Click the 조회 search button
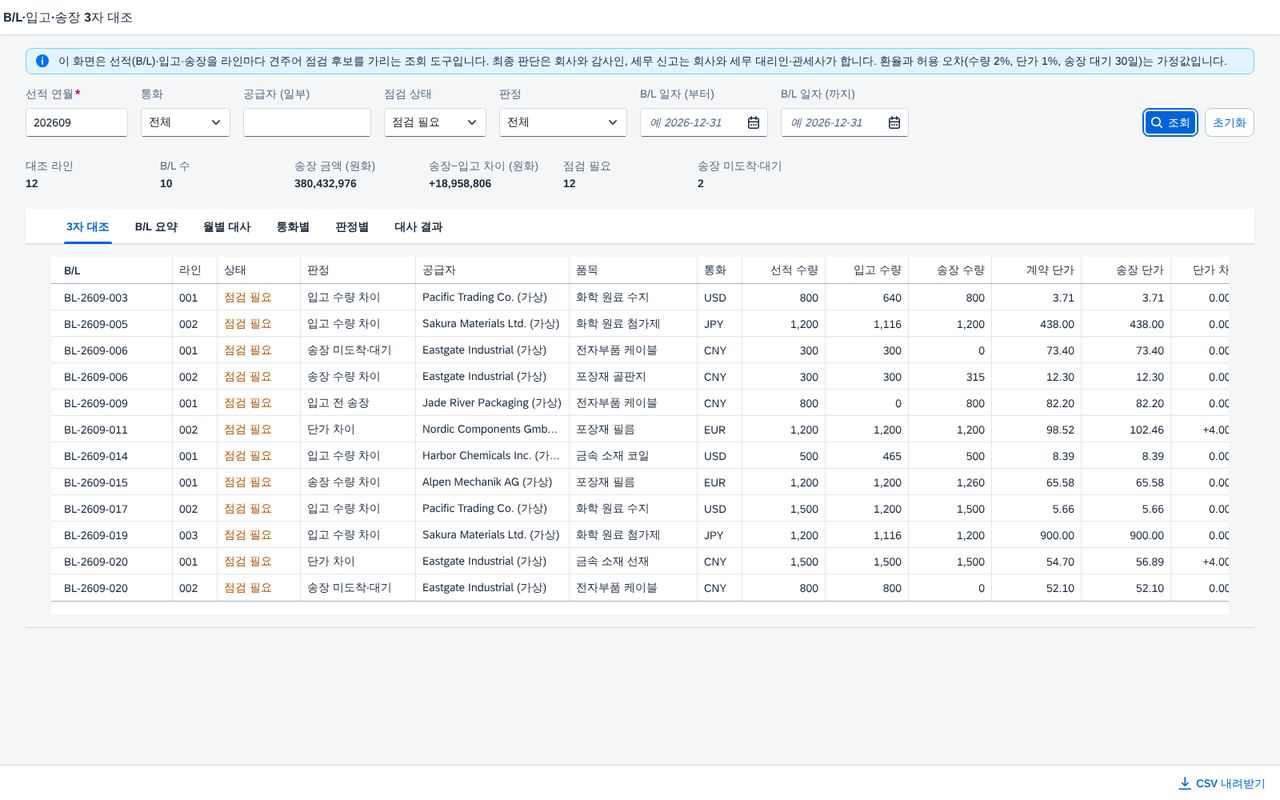This screenshot has width=1280, height=800. click(1170, 122)
